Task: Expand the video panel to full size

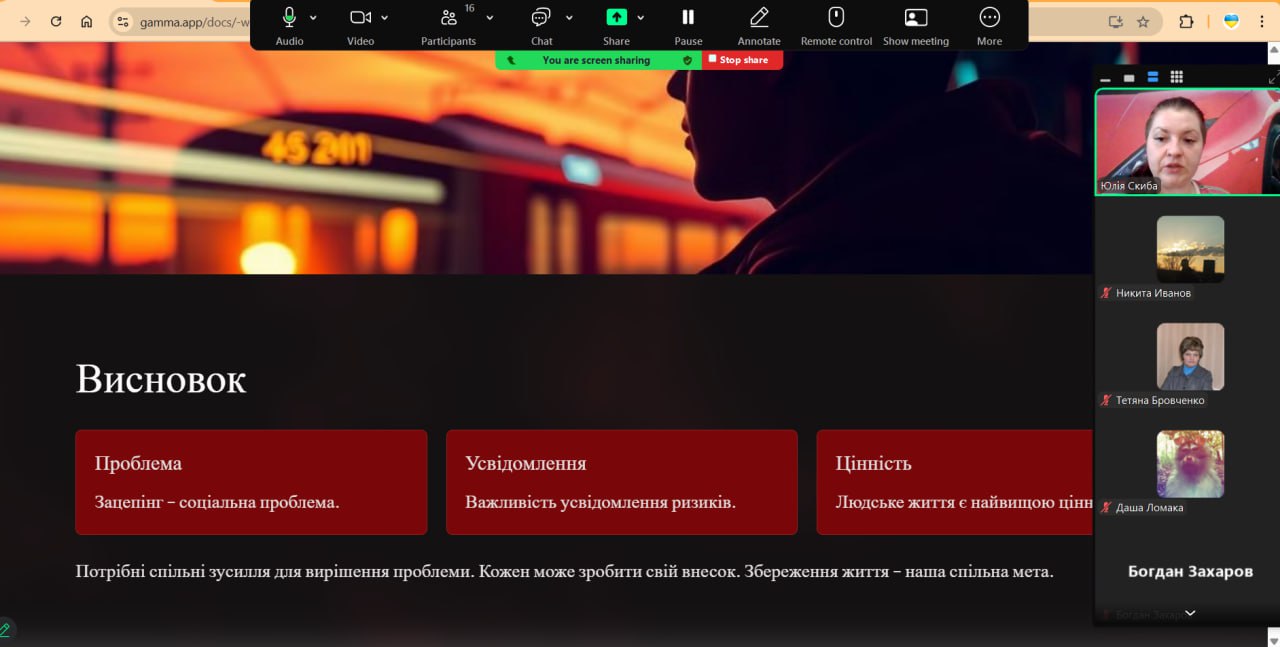Action: [1273, 77]
